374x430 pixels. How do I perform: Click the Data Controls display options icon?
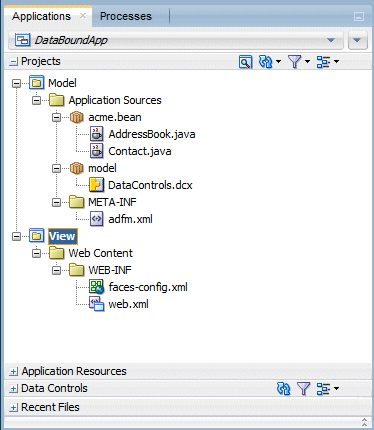pyautogui.click(x=323, y=389)
